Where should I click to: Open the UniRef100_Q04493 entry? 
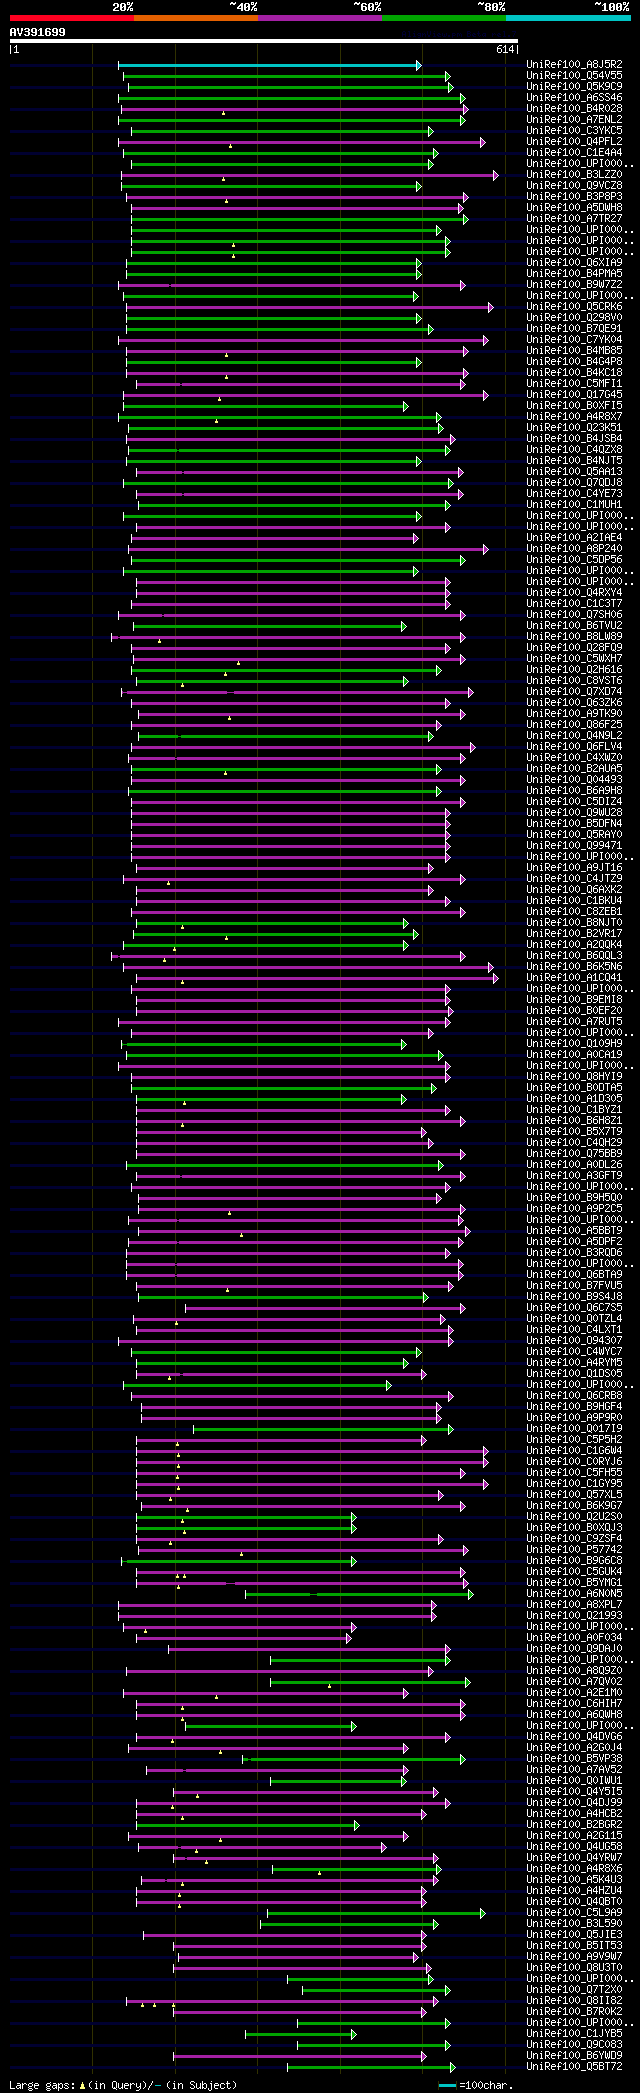[x=574, y=780]
